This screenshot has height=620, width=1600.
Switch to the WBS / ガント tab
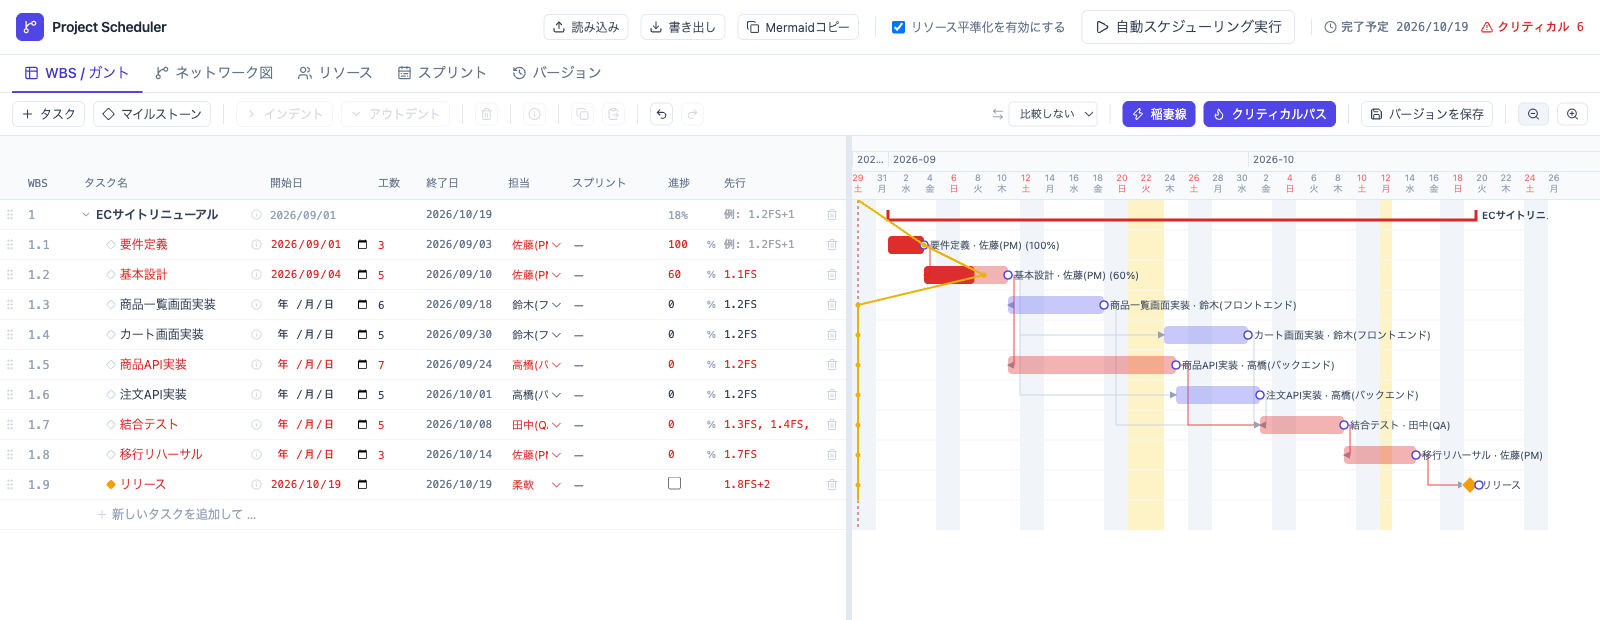coord(77,73)
